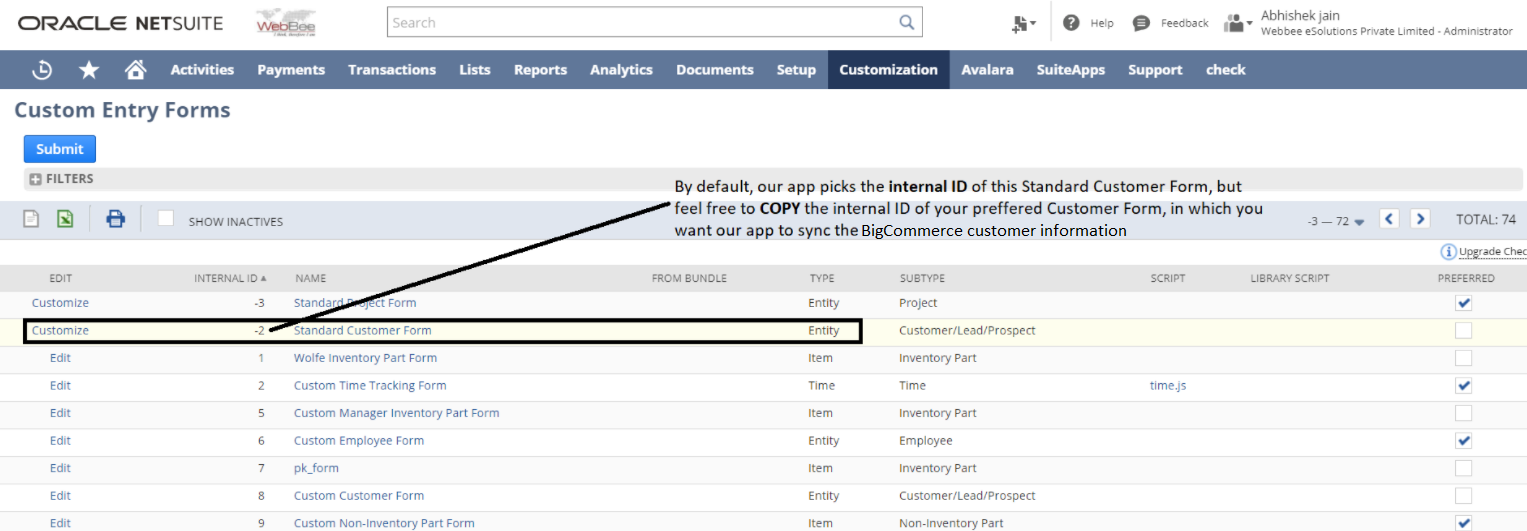Click the Help question mark icon

point(1071,23)
